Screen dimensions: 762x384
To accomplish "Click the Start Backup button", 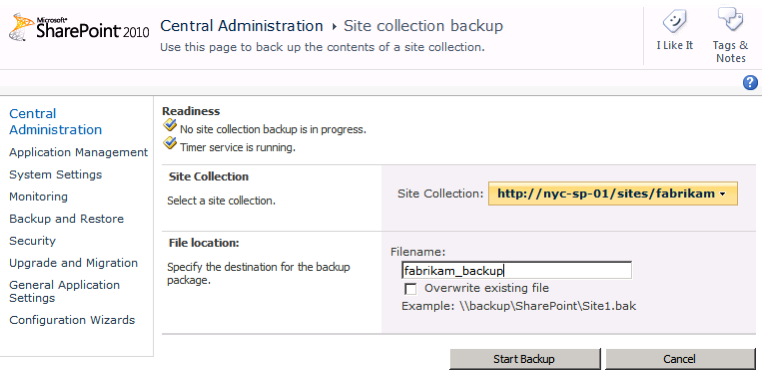I will (524, 359).
